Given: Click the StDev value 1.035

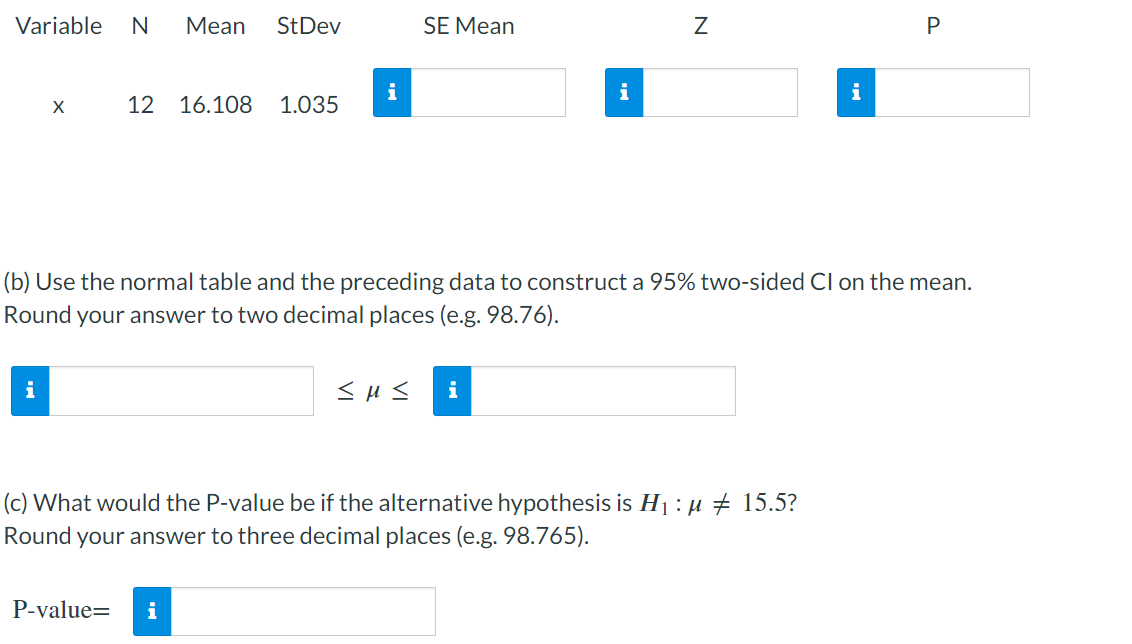Looking at the screenshot, I should (x=309, y=105).
